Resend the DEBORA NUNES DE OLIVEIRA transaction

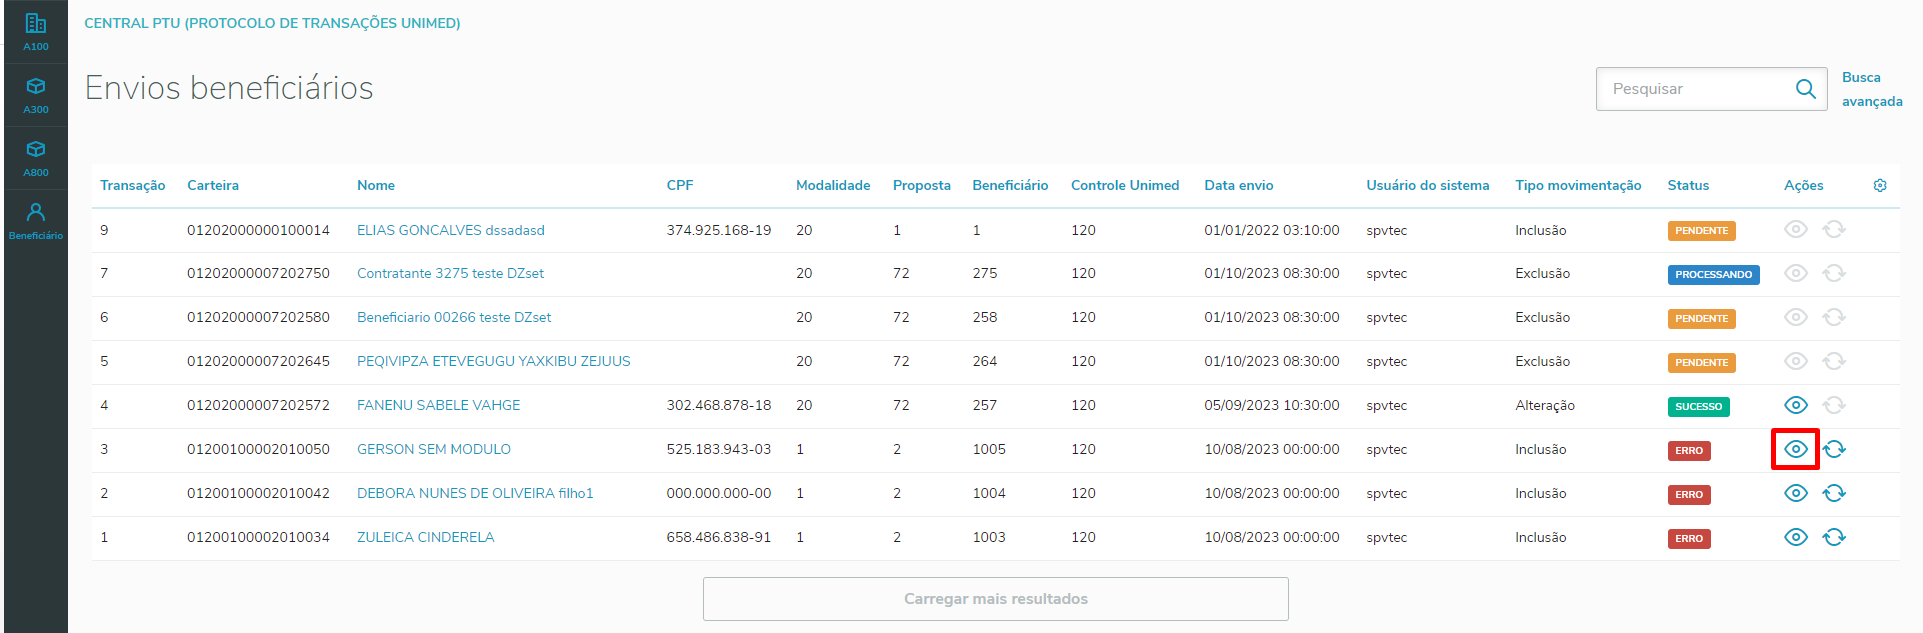click(x=1834, y=493)
